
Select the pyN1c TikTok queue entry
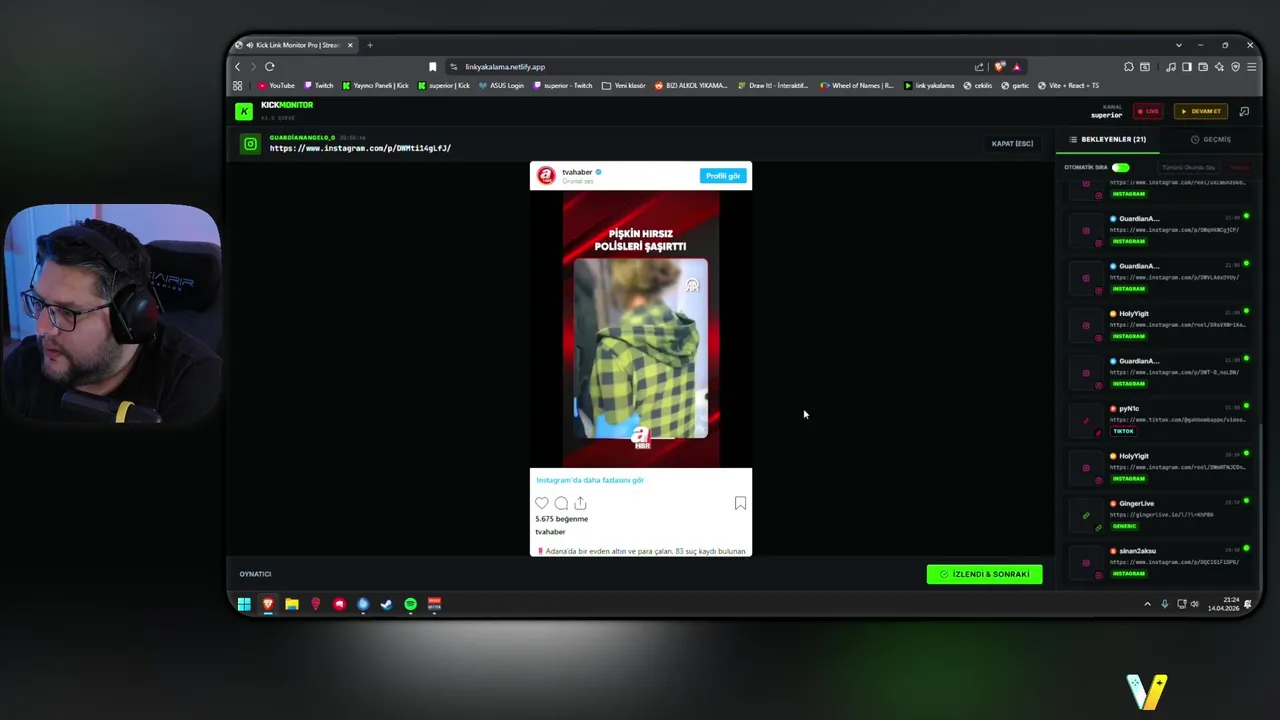click(x=1158, y=420)
